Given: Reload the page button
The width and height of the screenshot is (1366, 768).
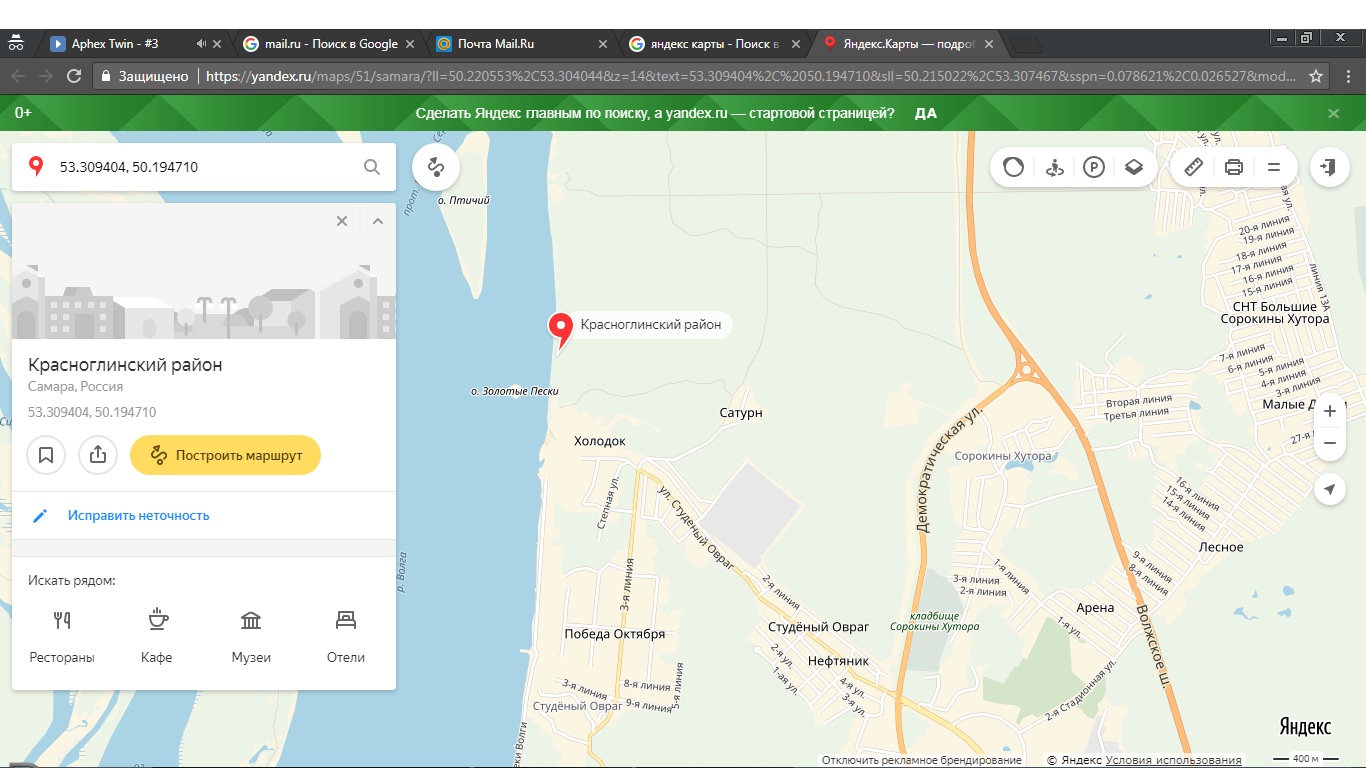Looking at the screenshot, I should 73,76.
